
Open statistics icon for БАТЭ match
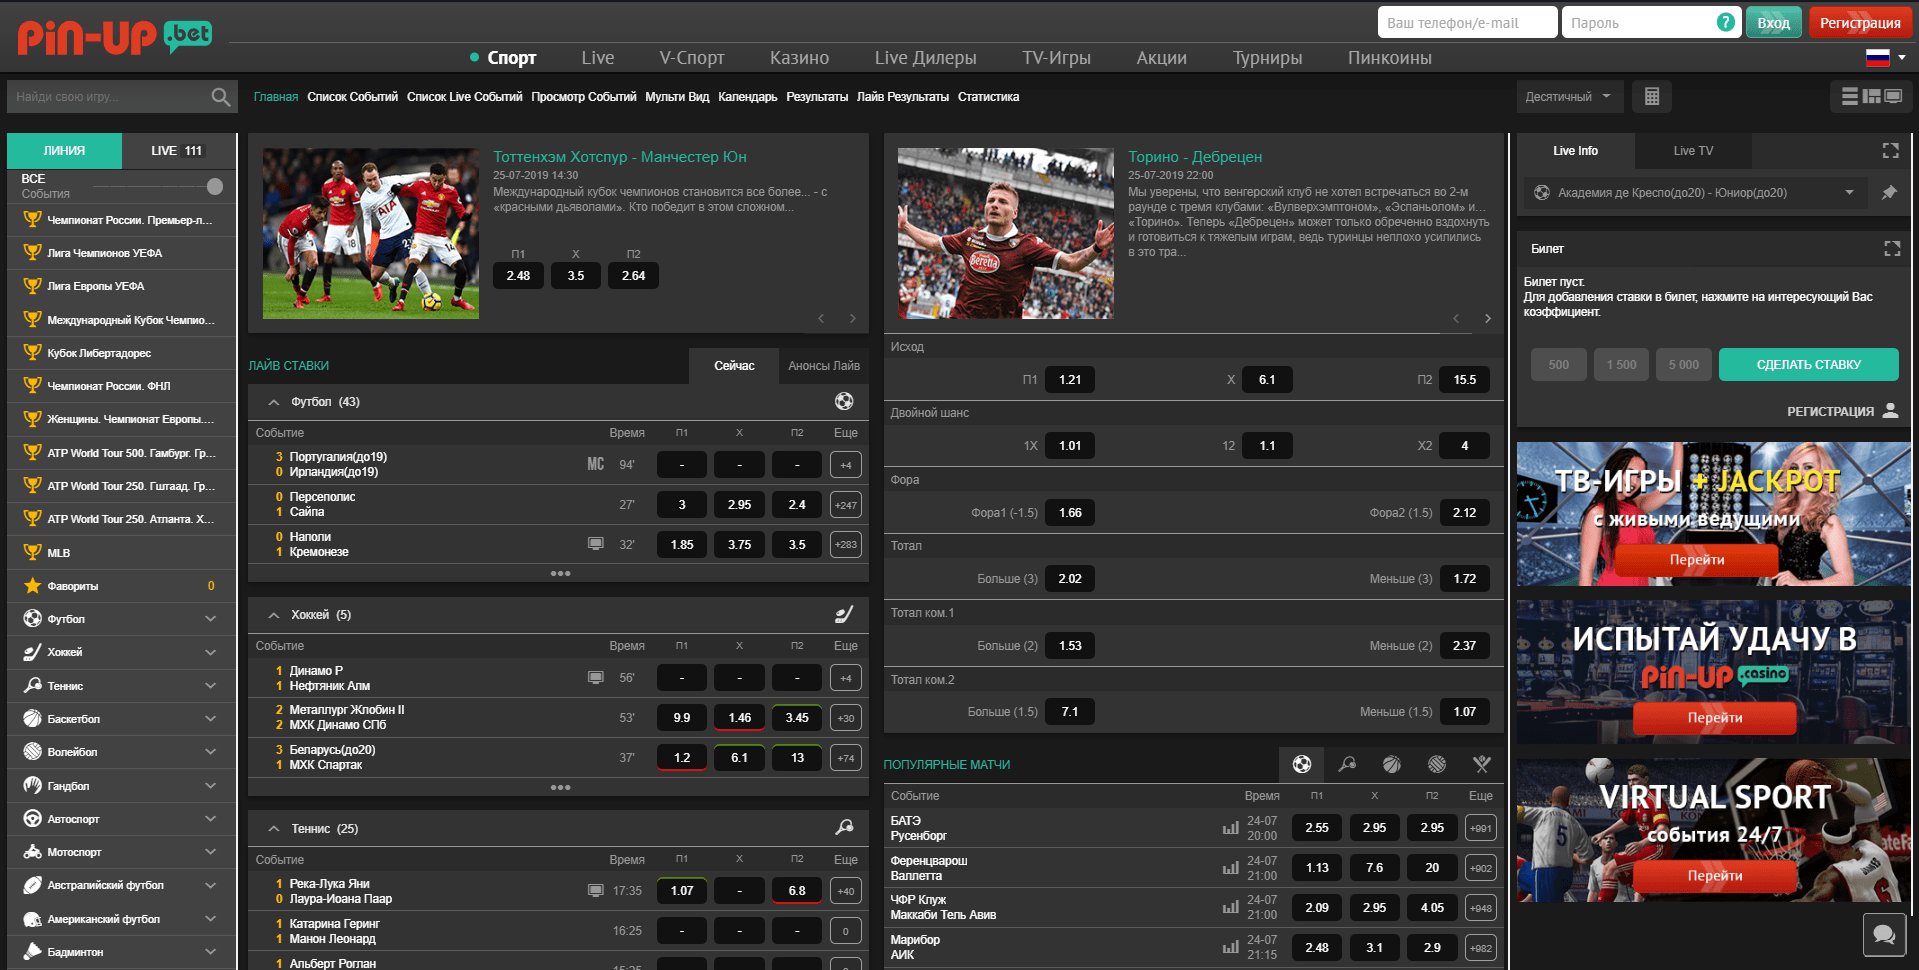1230,828
